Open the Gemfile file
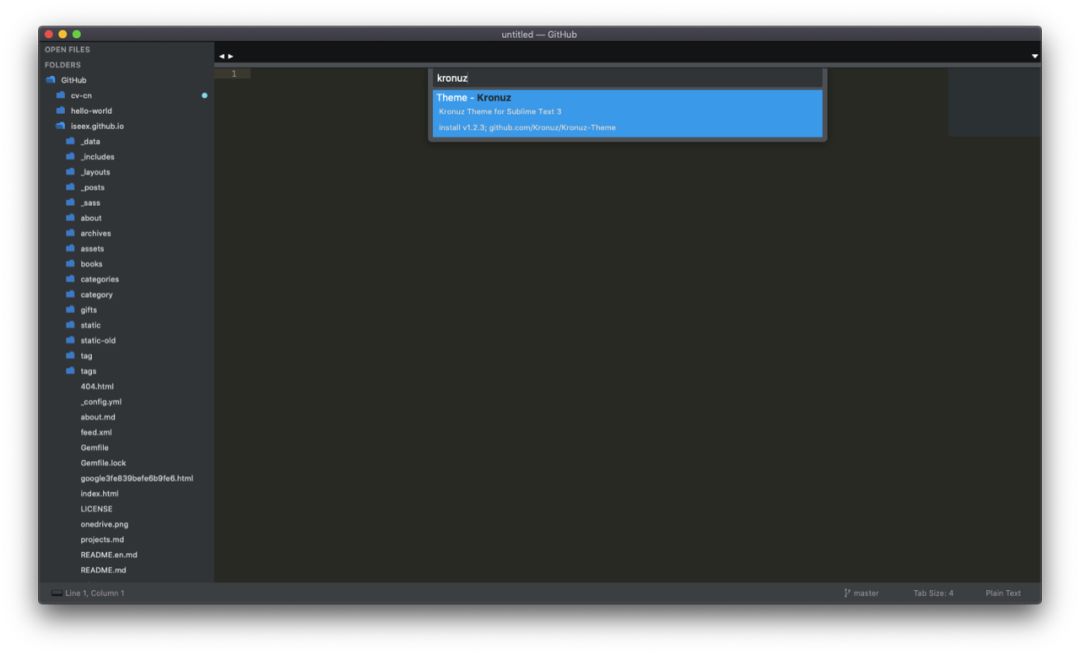 [94, 448]
